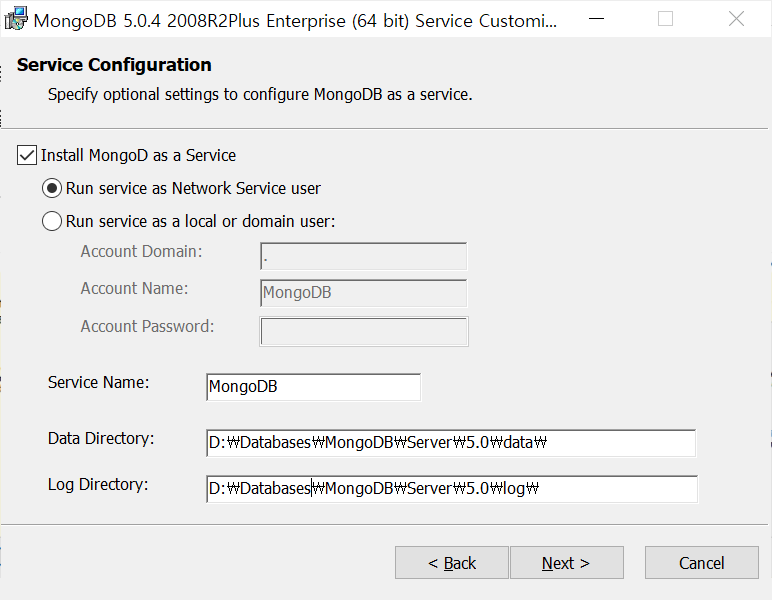
Task: Click the Data Directory label
Action: click(101, 439)
